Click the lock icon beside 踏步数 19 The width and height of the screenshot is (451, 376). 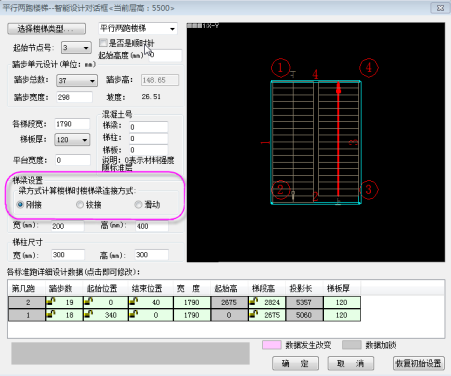click(51, 302)
